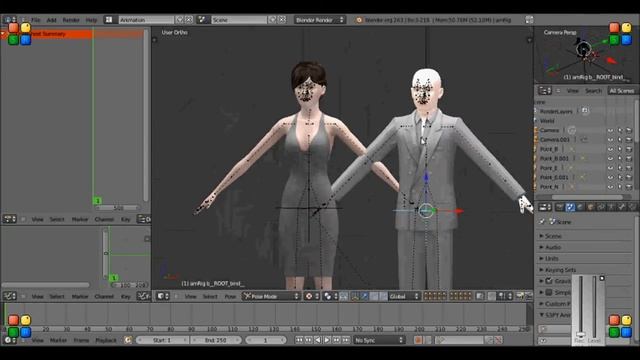
Task: Edit the Animation layout name field
Action: (x=146, y=20)
